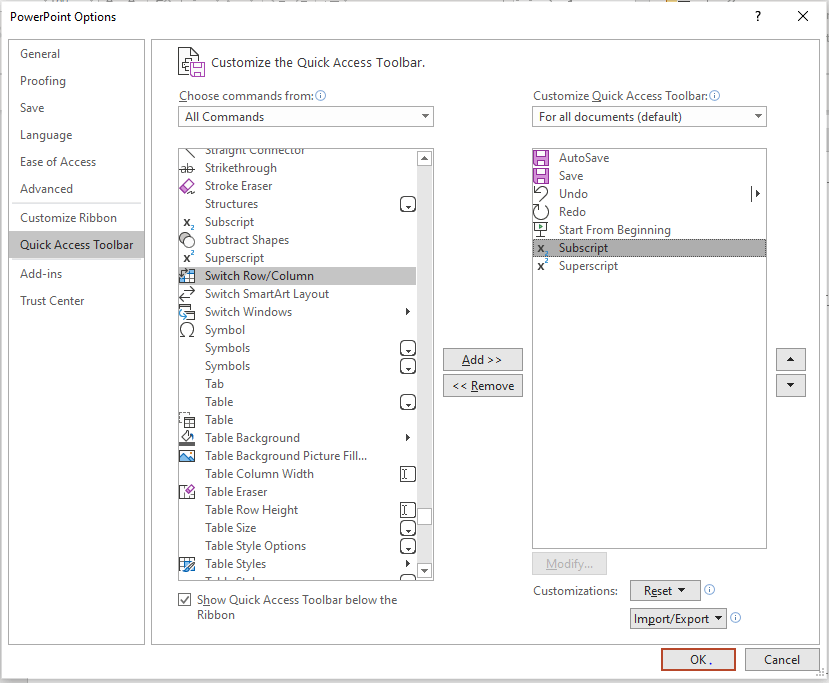Image resolution: width=829 pixels, height=683 pixels.
Task: Click the Switch SmartArt Layout icon
Action: point(187,293)
